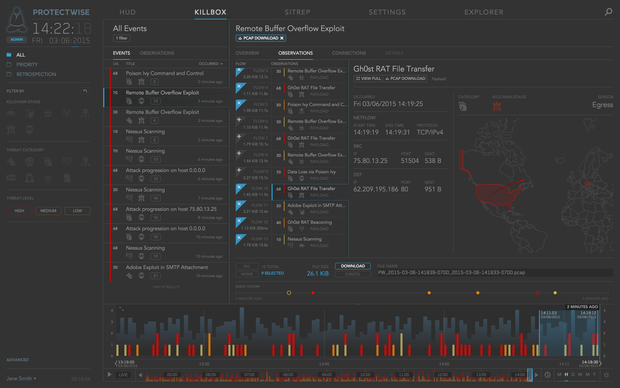Image resolution: width=620 pixels, height=388 pixels.
Task: Select Flow 6 with plus flag
Action: pyautogui.click(x=239, y=119)
